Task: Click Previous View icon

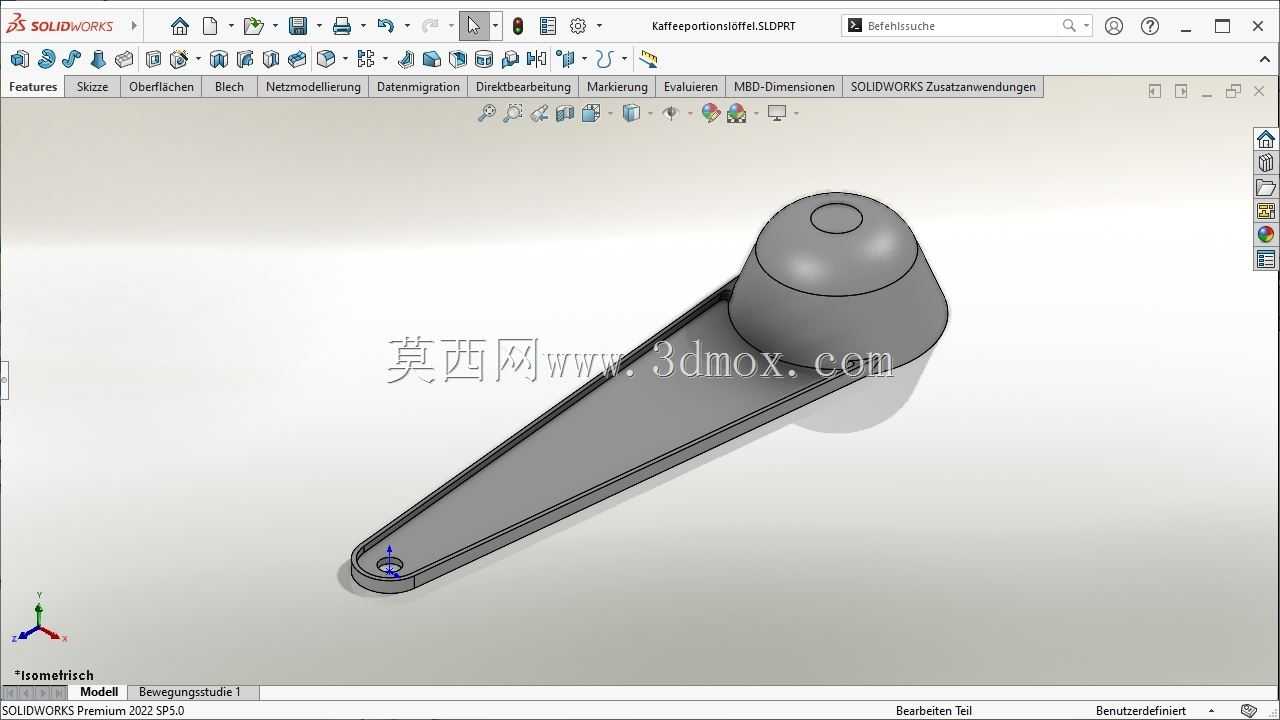Action: click(x=539, y=113)
